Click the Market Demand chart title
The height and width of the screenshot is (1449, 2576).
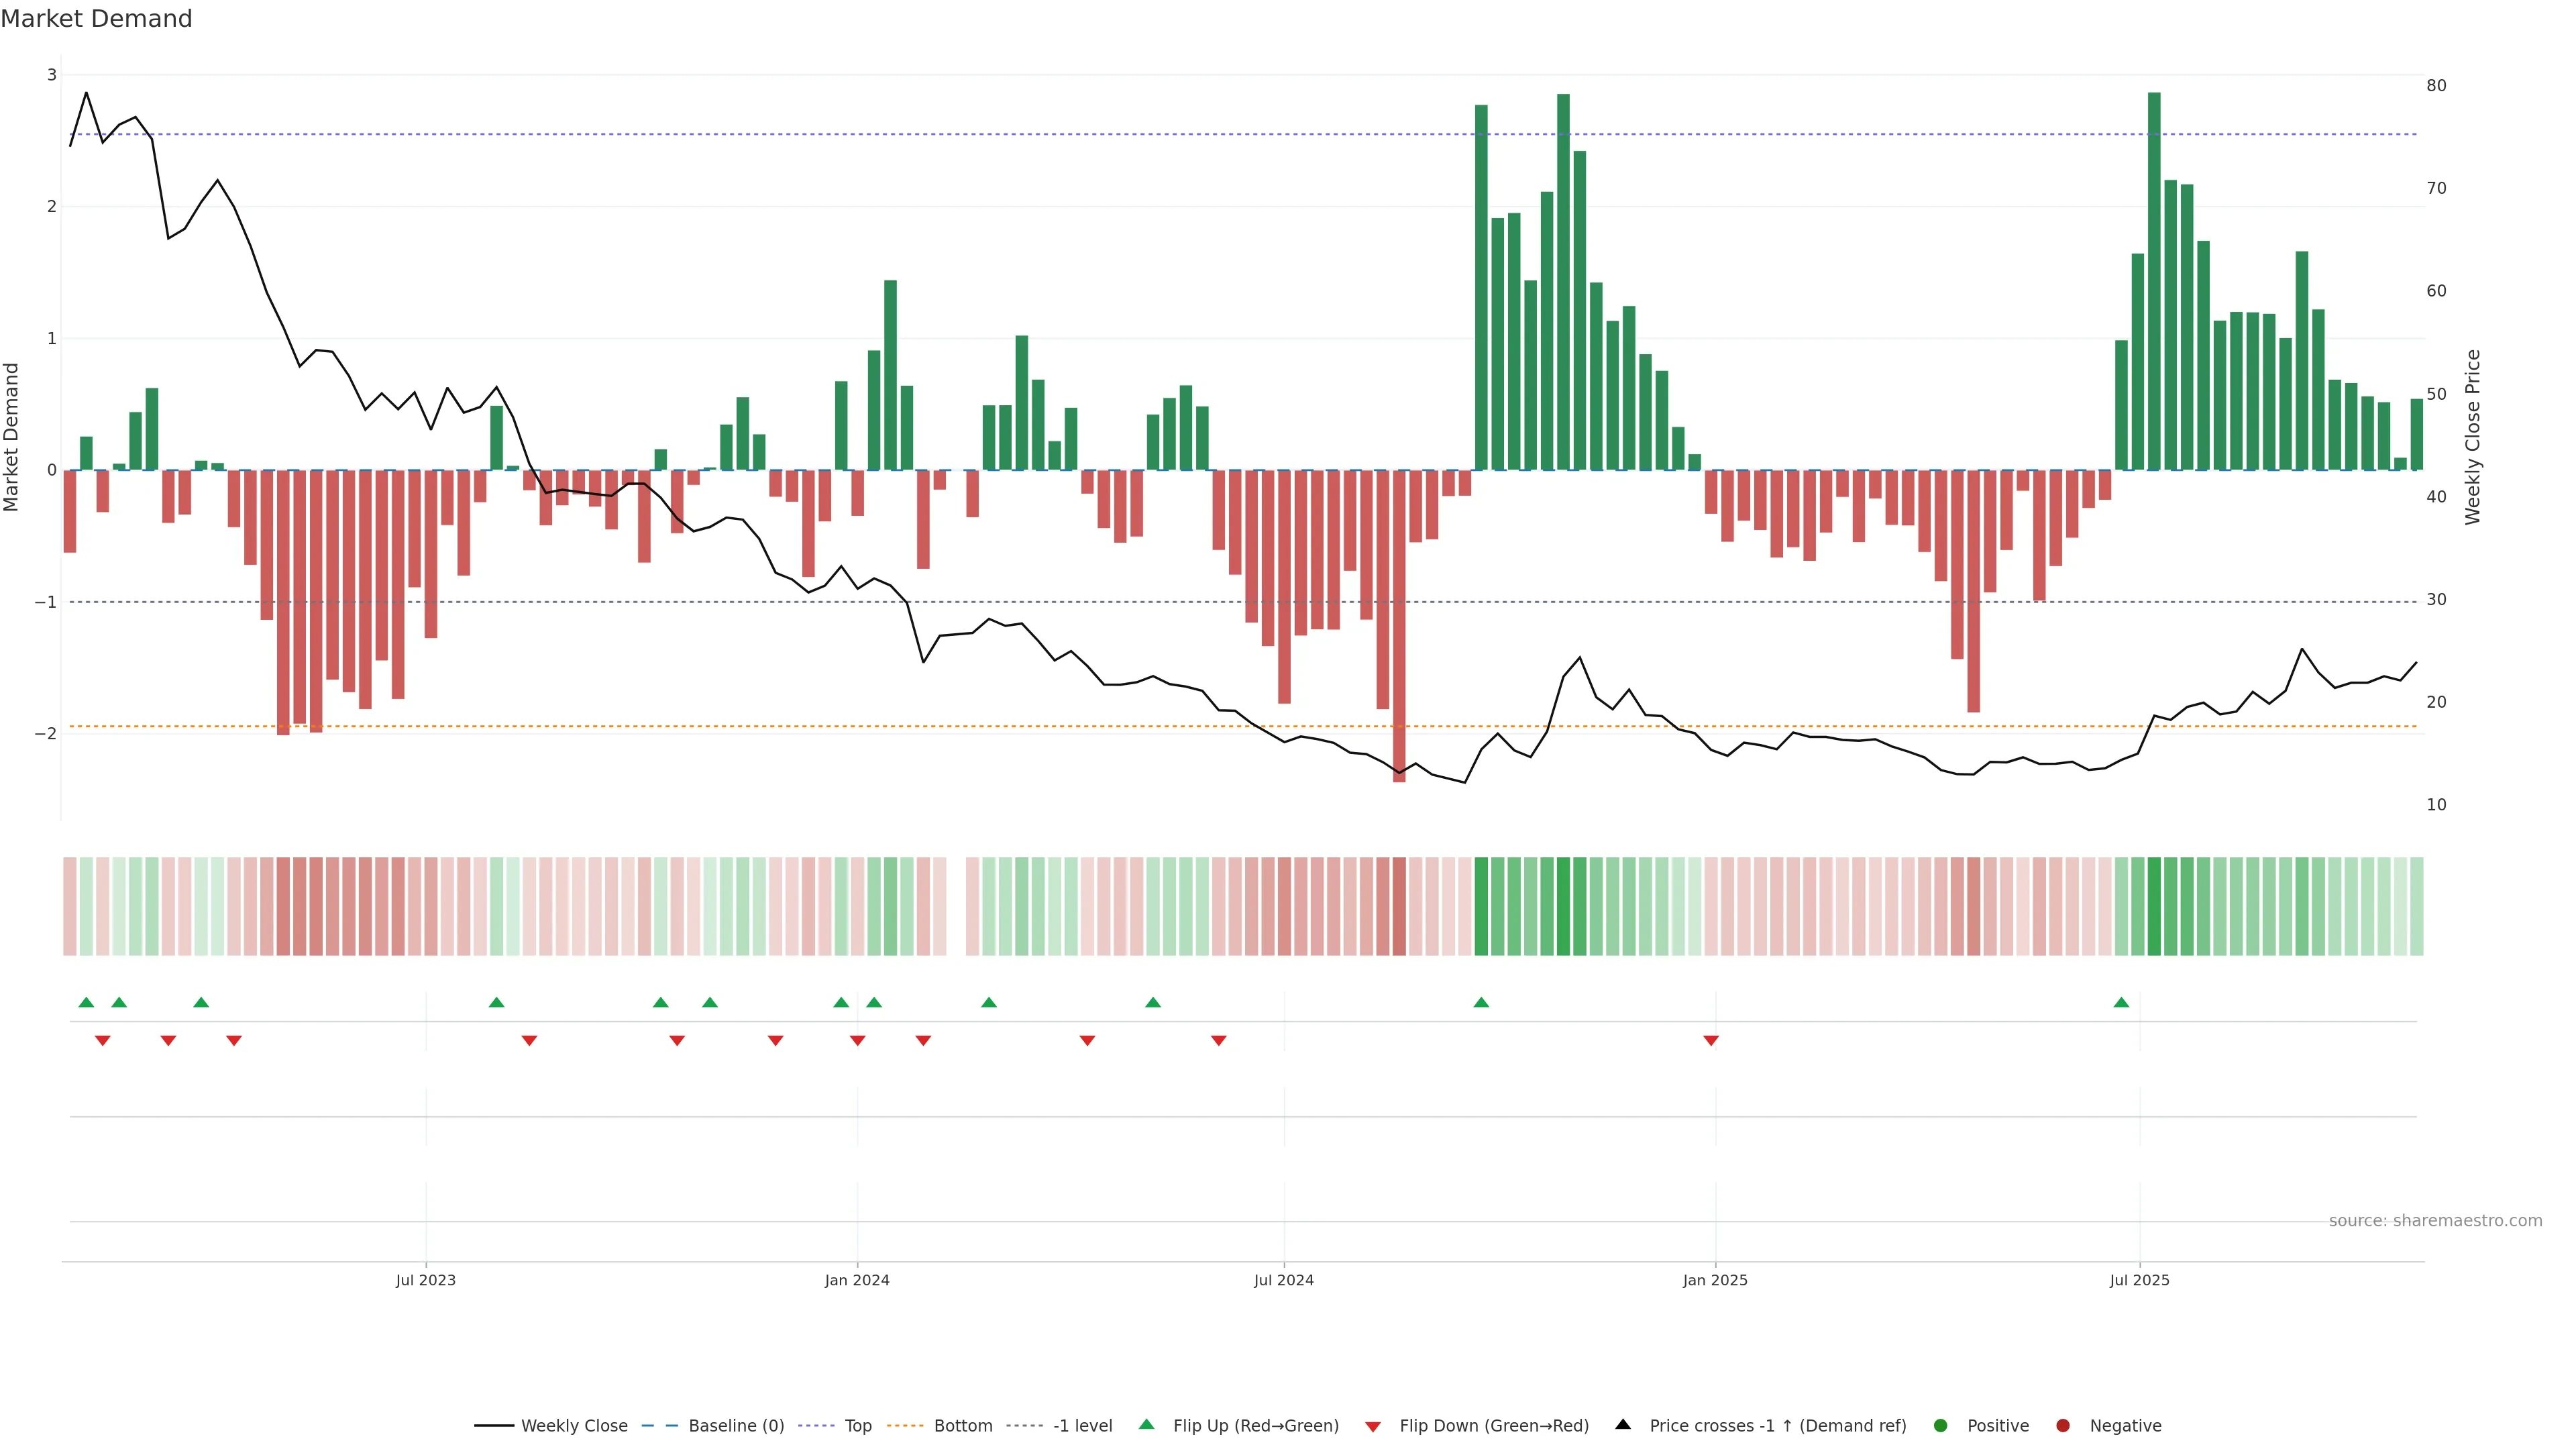click(x=96, y=19)
